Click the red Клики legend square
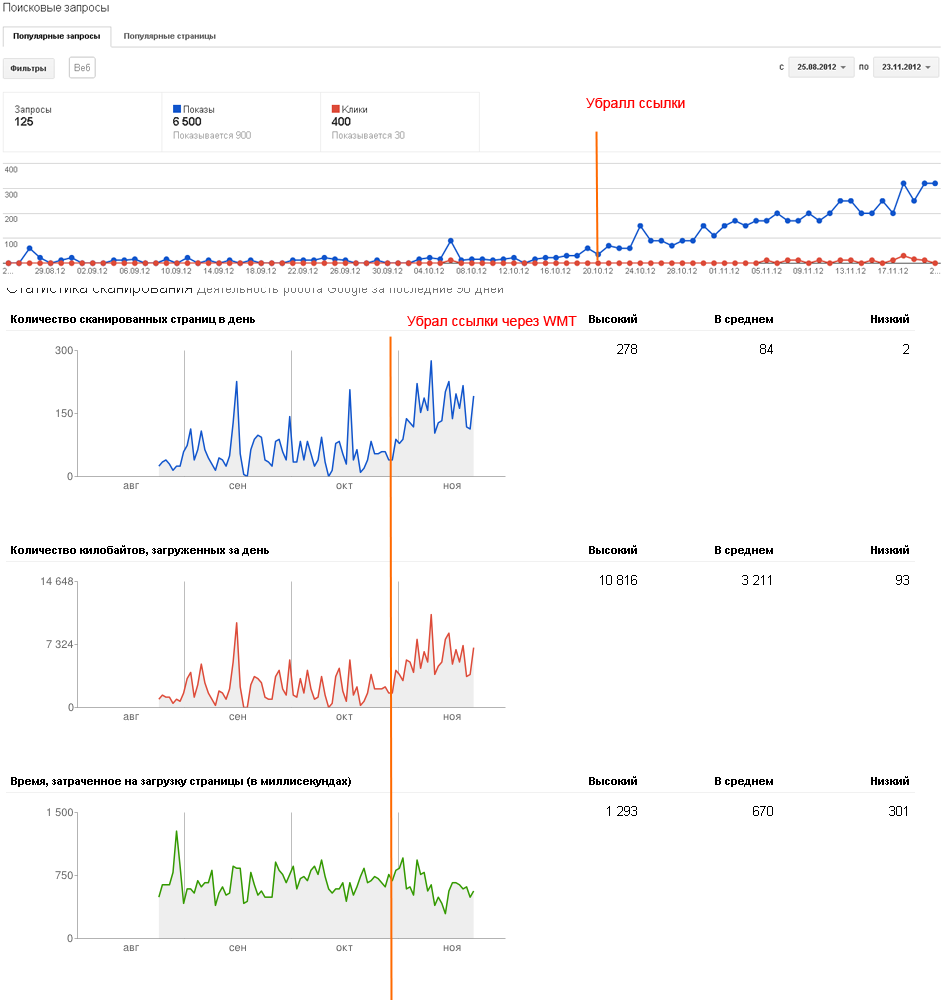 (x=335, y=109)
